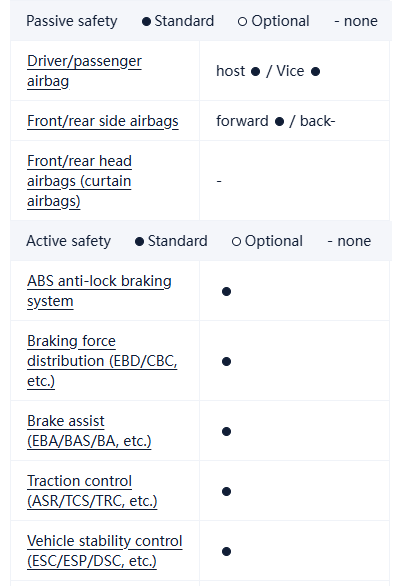Open Traction control (ASR/TCS/TRC) link
This screenshot has width=408, height=586.
coord(92,491)
